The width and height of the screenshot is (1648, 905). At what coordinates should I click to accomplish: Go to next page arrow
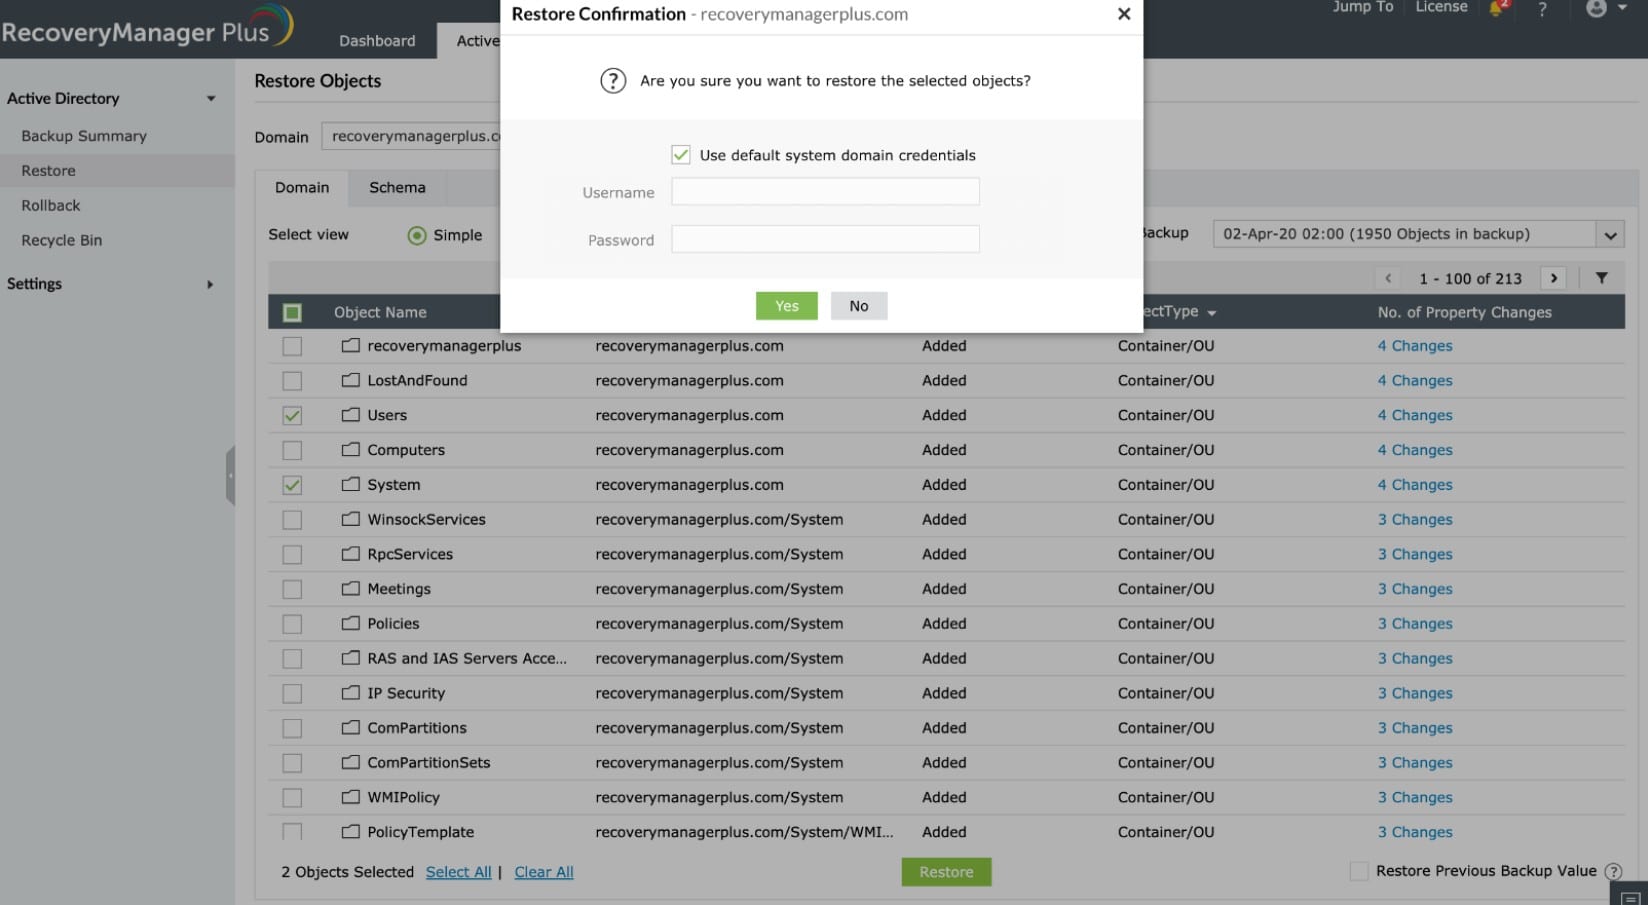[x=1553, y=278]
